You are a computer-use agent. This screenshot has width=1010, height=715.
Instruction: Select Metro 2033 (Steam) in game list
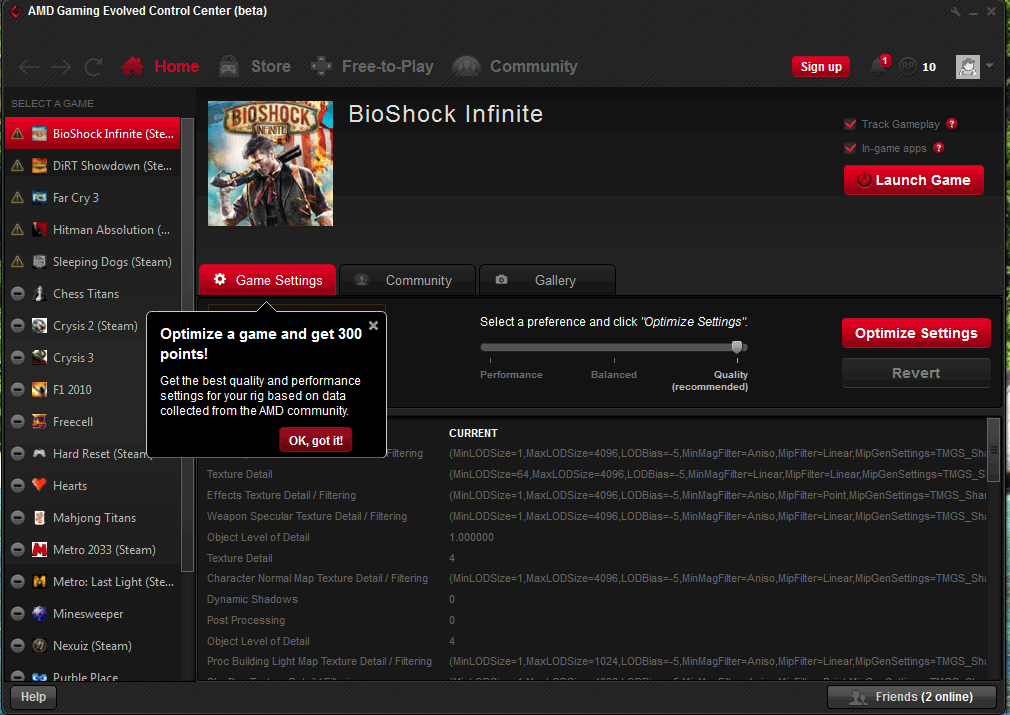(x=93, y=549)
